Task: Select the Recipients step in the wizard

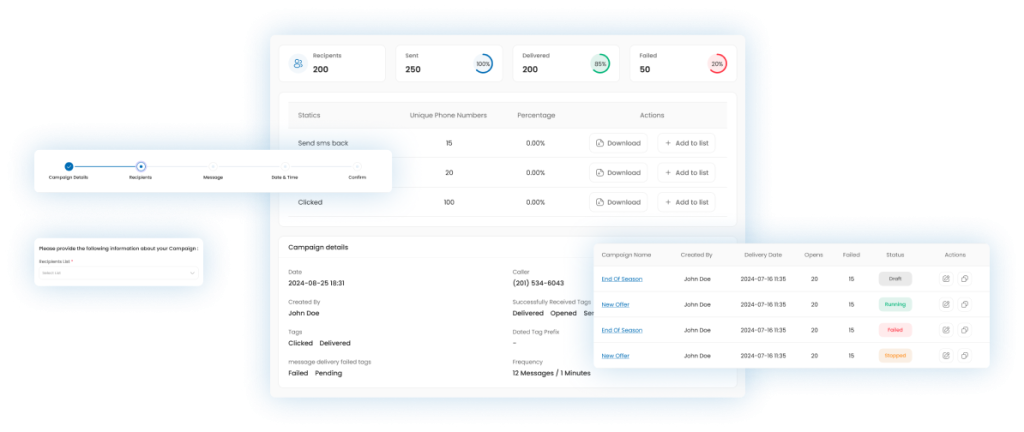Action: point(141,166)
